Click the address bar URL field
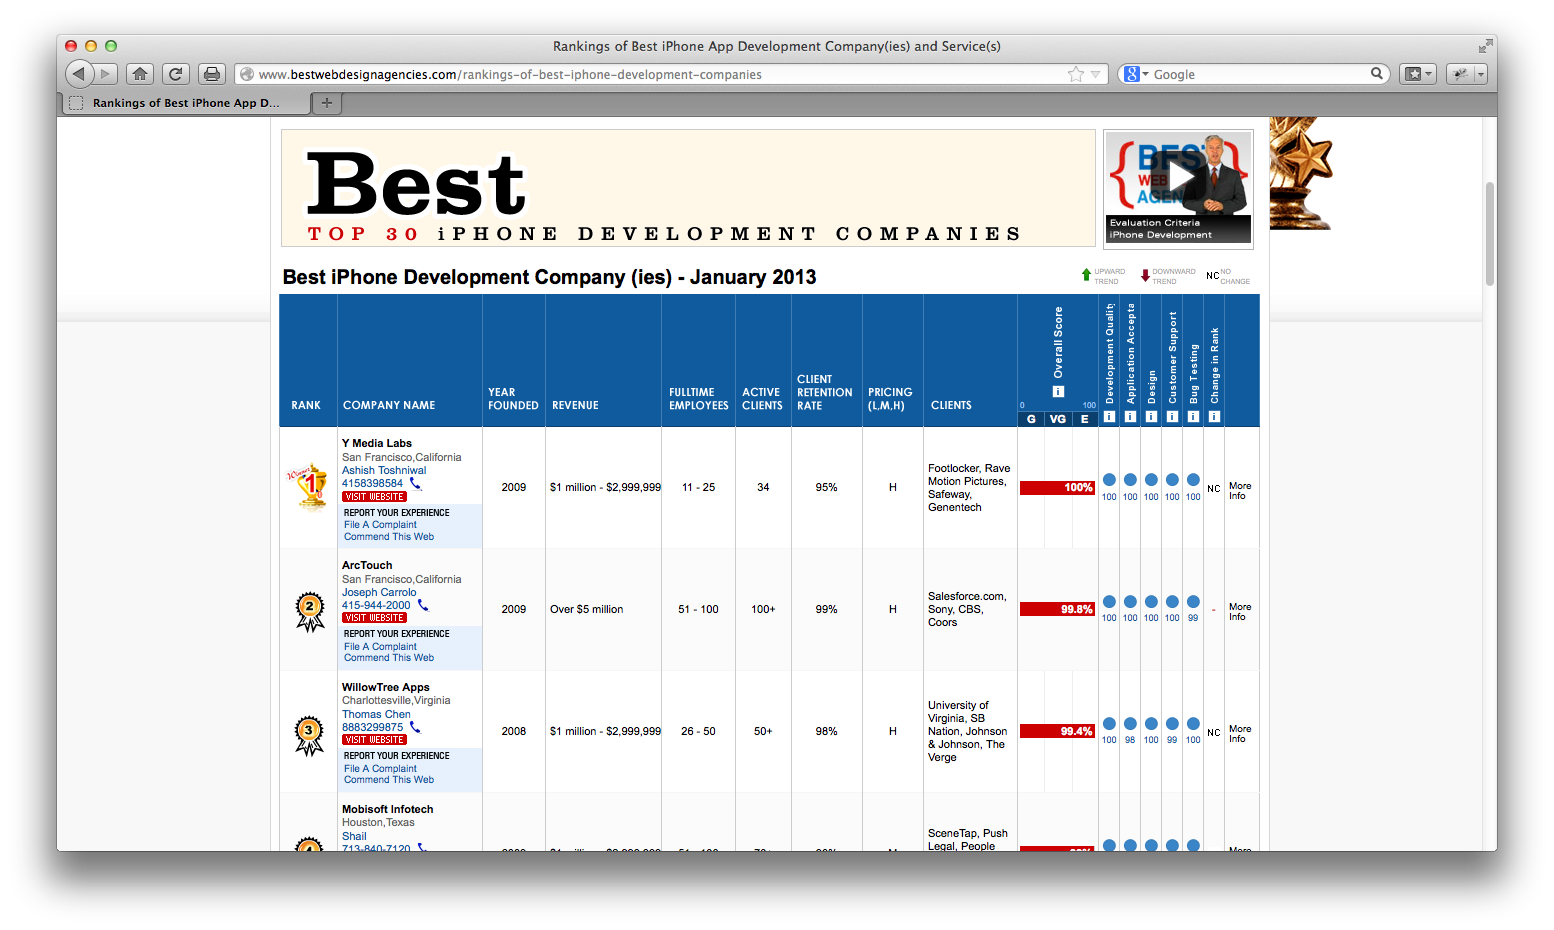Viewport: 1554px width, 930px height. point(671,74)
